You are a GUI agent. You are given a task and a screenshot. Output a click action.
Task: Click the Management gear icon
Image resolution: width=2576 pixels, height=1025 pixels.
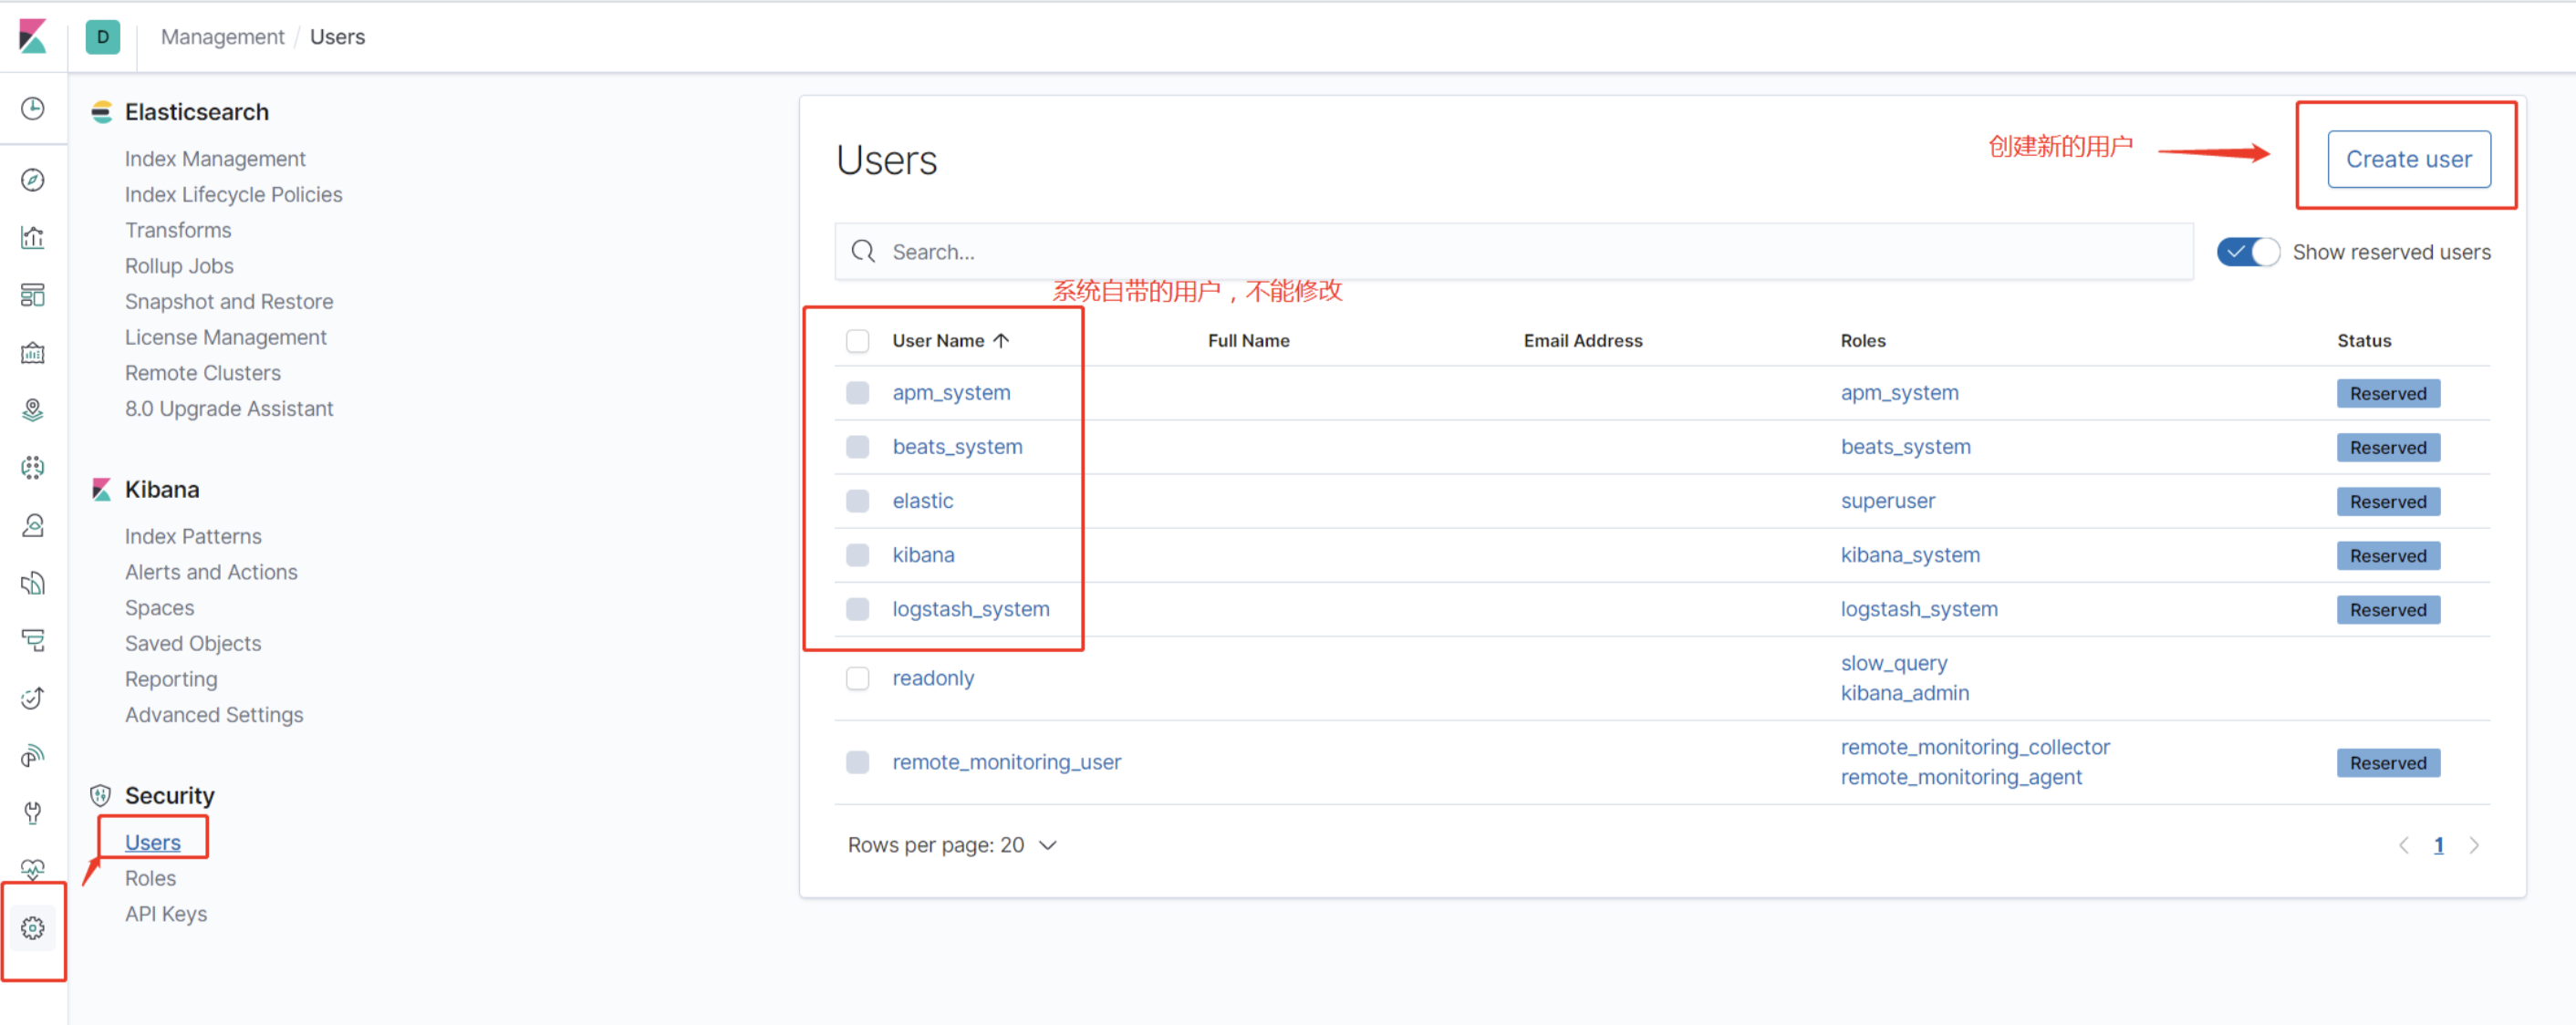pyautogui.click(x=32, y=928)
